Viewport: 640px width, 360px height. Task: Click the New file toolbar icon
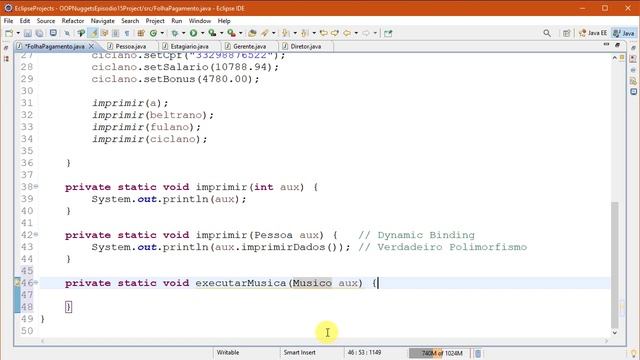pos(9,33)
